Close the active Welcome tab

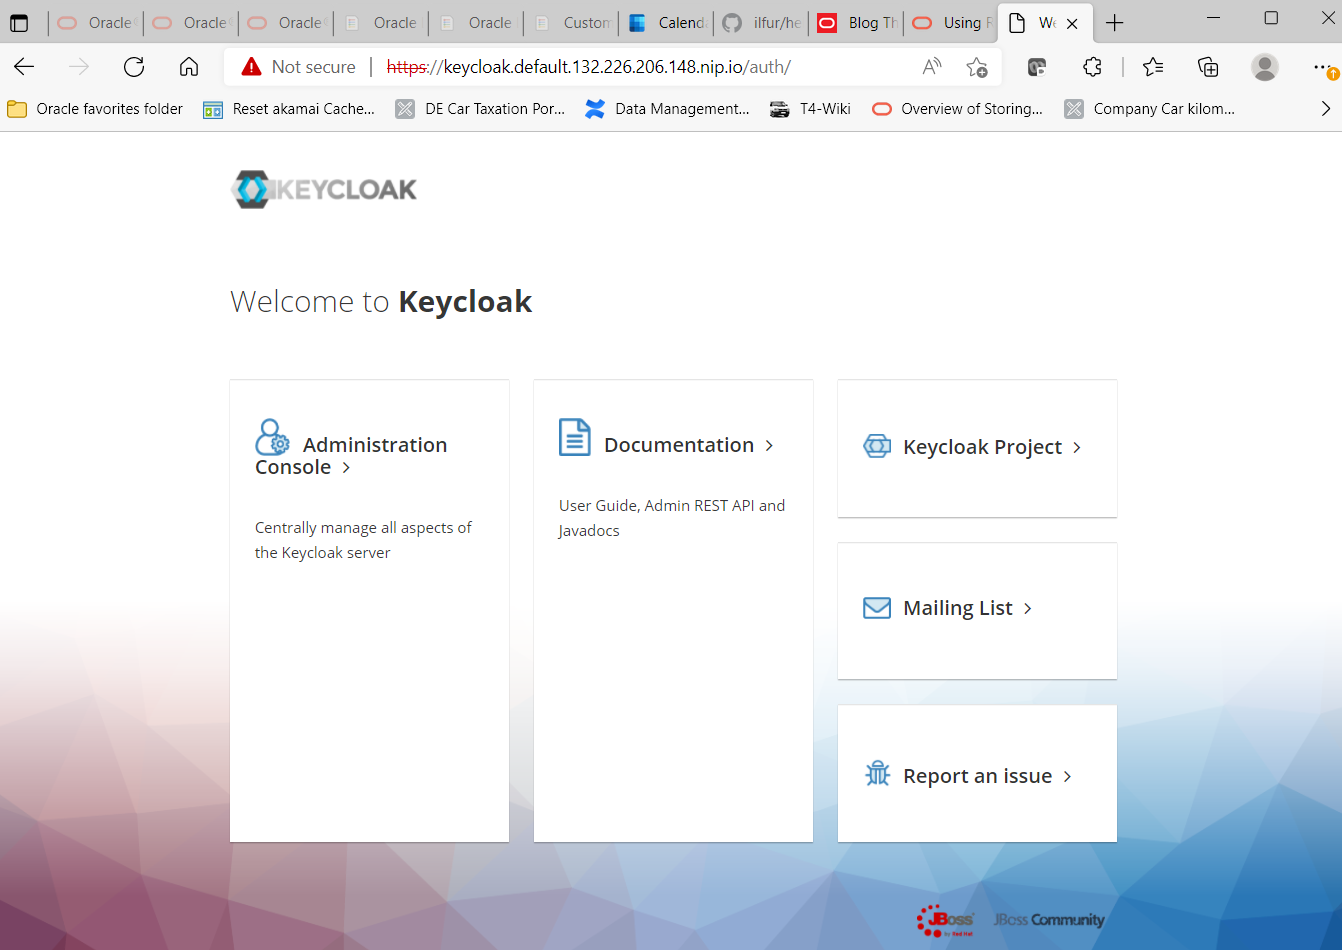(x=1072, y=23)
